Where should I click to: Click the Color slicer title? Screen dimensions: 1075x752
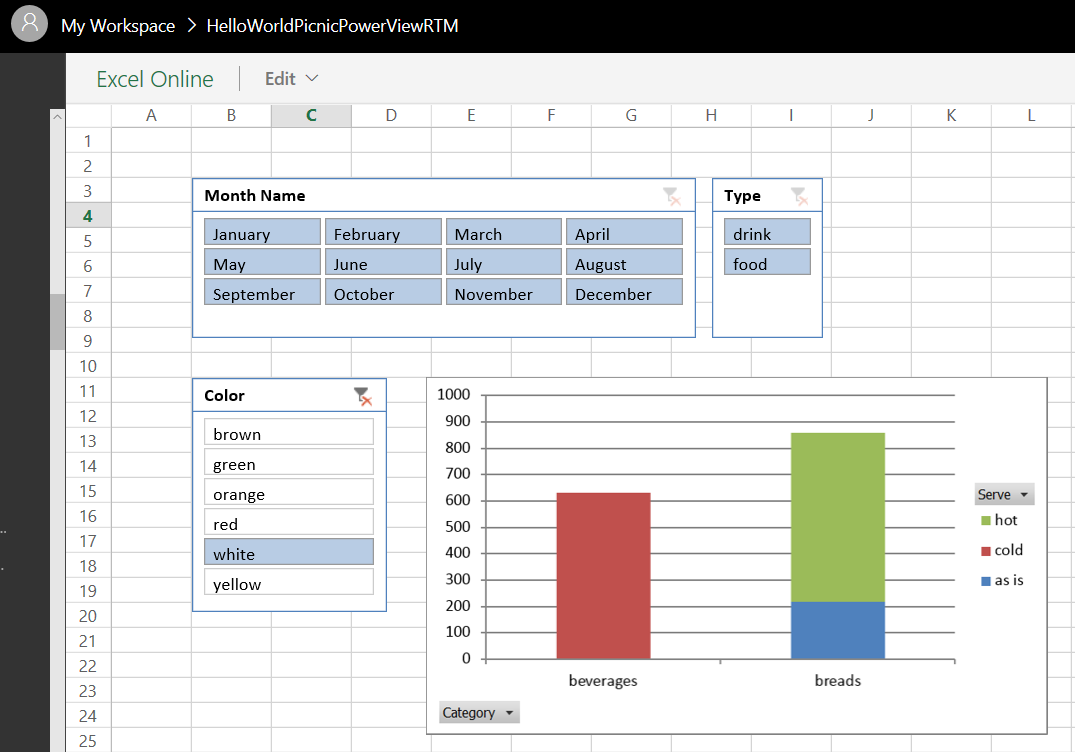224,396
